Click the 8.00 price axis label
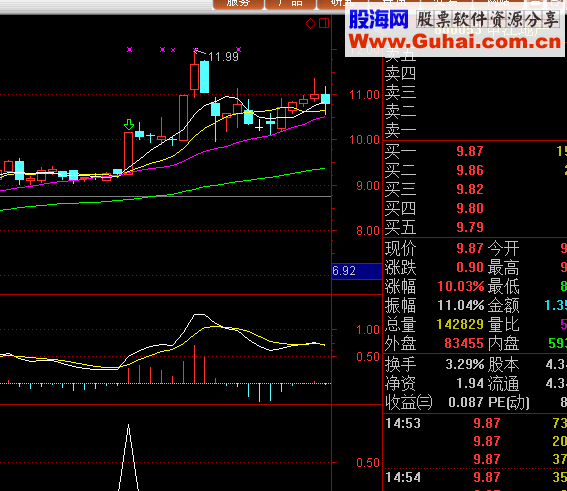This screenshot has width=567, height=491. 368,231
